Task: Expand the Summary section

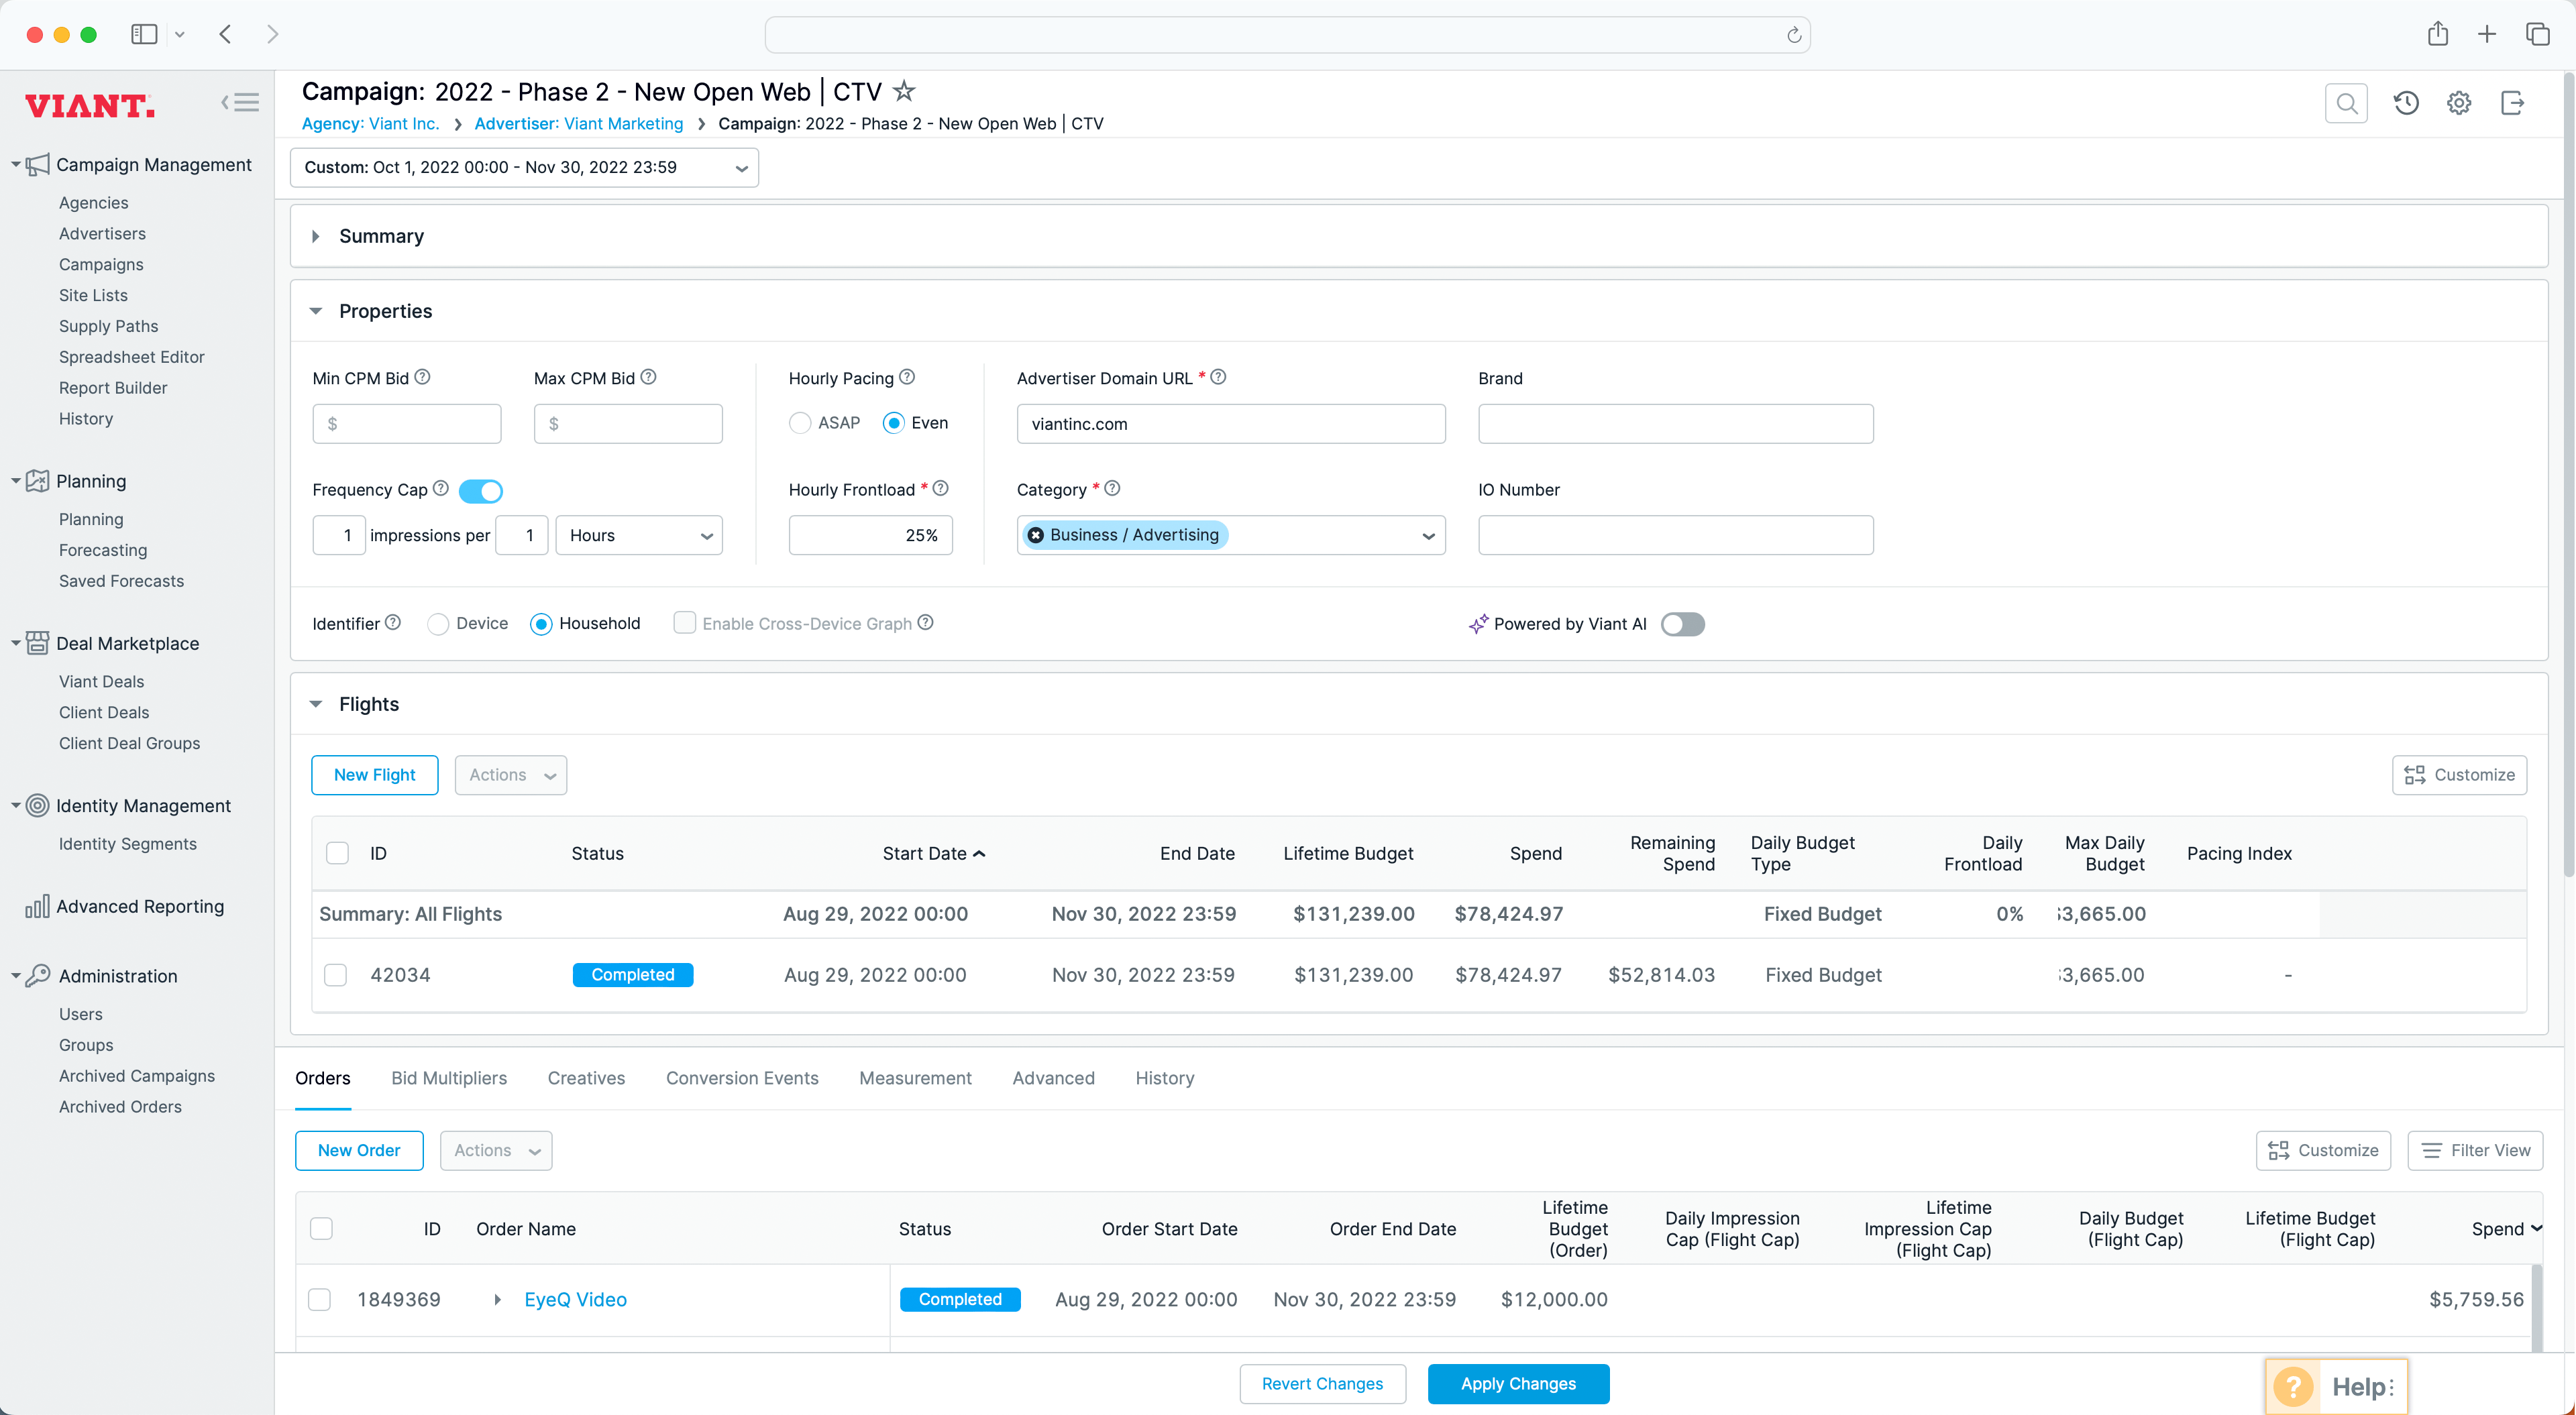Action: point(316,236)
